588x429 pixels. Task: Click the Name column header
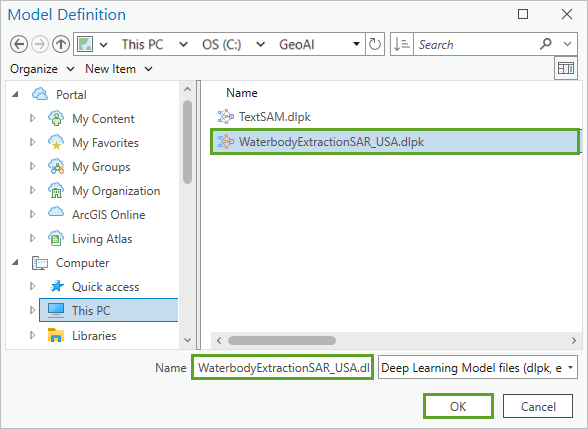[242, 93]
